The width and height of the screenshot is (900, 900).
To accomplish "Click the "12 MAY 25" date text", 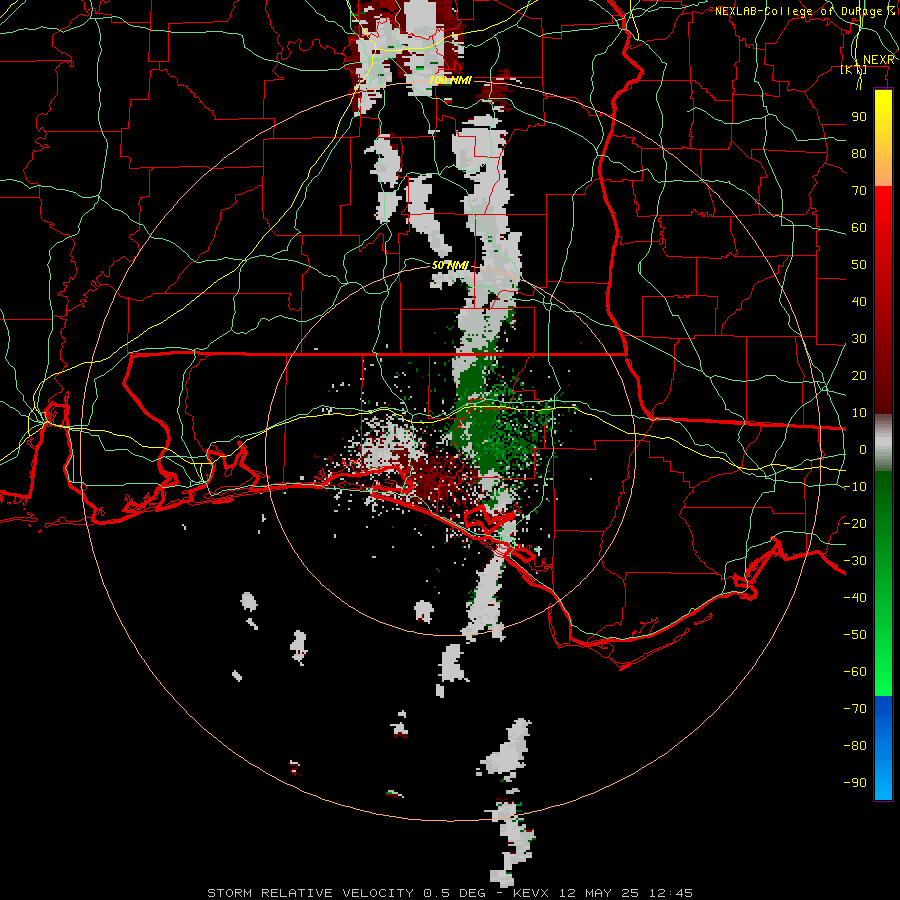I will click(x=599, y=893).
